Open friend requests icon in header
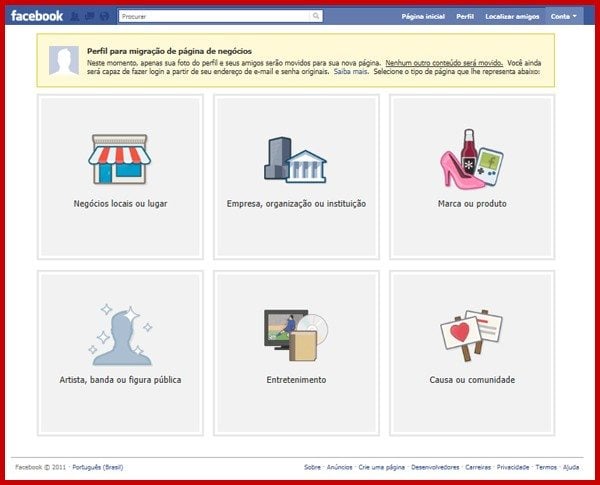 tap(75, 16)
